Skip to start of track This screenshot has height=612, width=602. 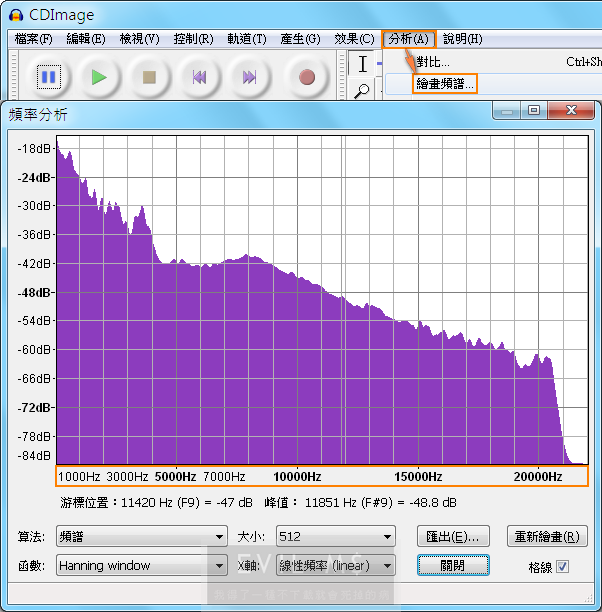[199, 77]
